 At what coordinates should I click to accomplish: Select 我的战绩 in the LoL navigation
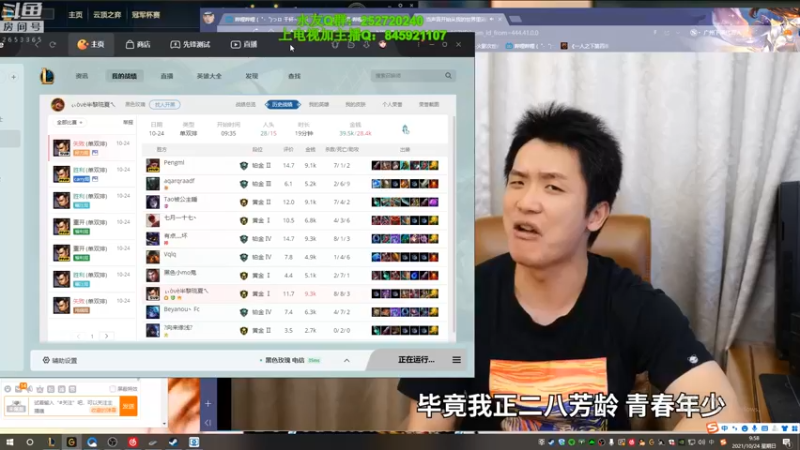(x=124, y=76)
